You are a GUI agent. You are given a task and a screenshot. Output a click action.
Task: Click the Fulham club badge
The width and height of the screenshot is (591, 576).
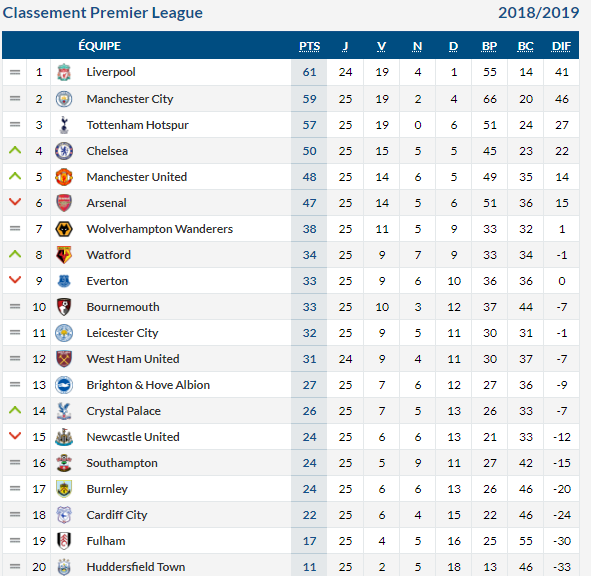click(x=64, y=541)
